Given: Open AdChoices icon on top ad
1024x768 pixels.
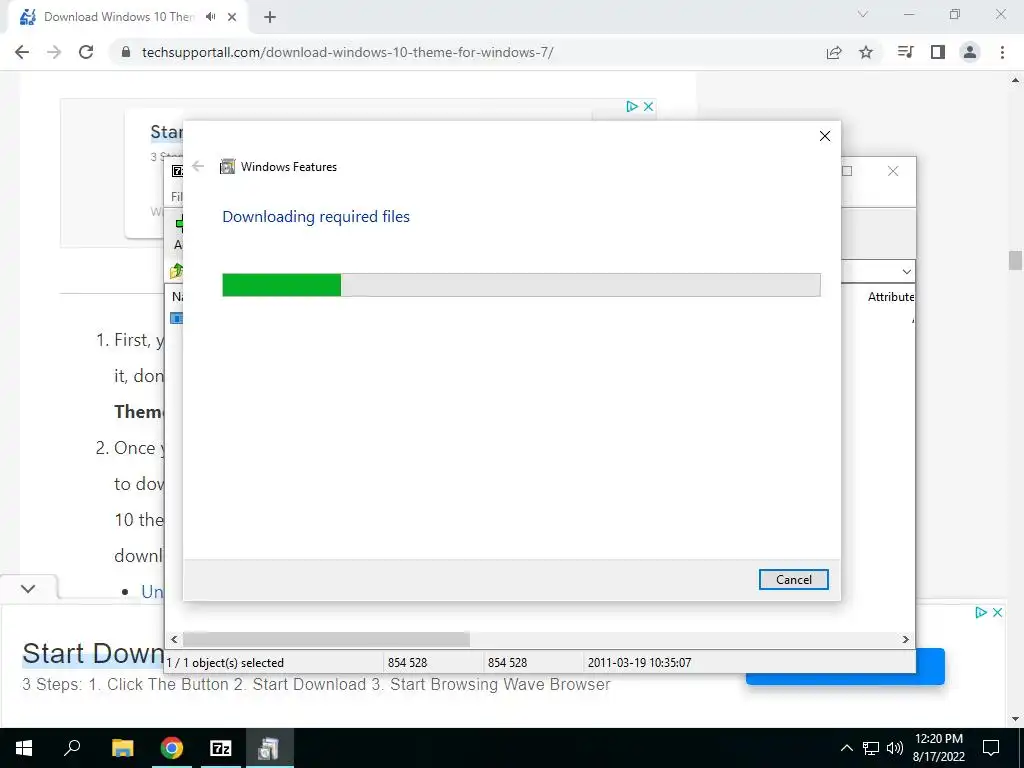Looking at the screenshot, I should 632,106.
